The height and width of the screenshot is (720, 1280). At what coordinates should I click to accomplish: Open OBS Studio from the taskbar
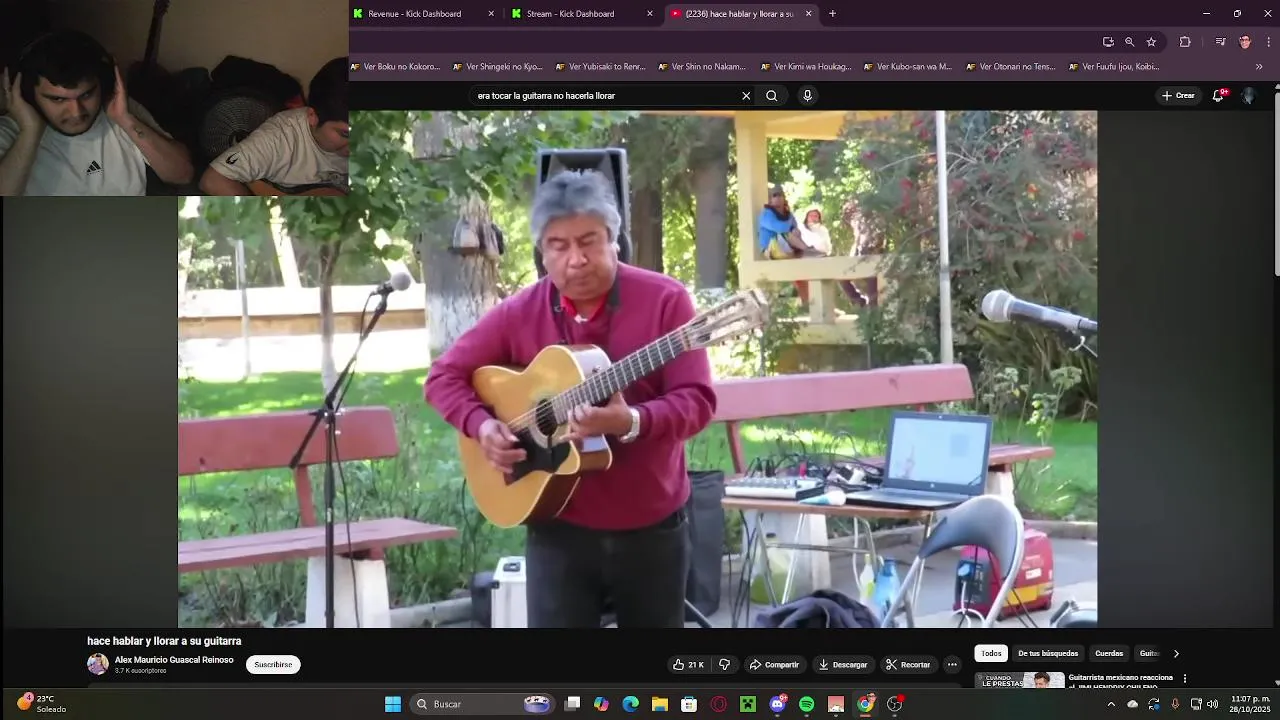click(x=895, y=704)
